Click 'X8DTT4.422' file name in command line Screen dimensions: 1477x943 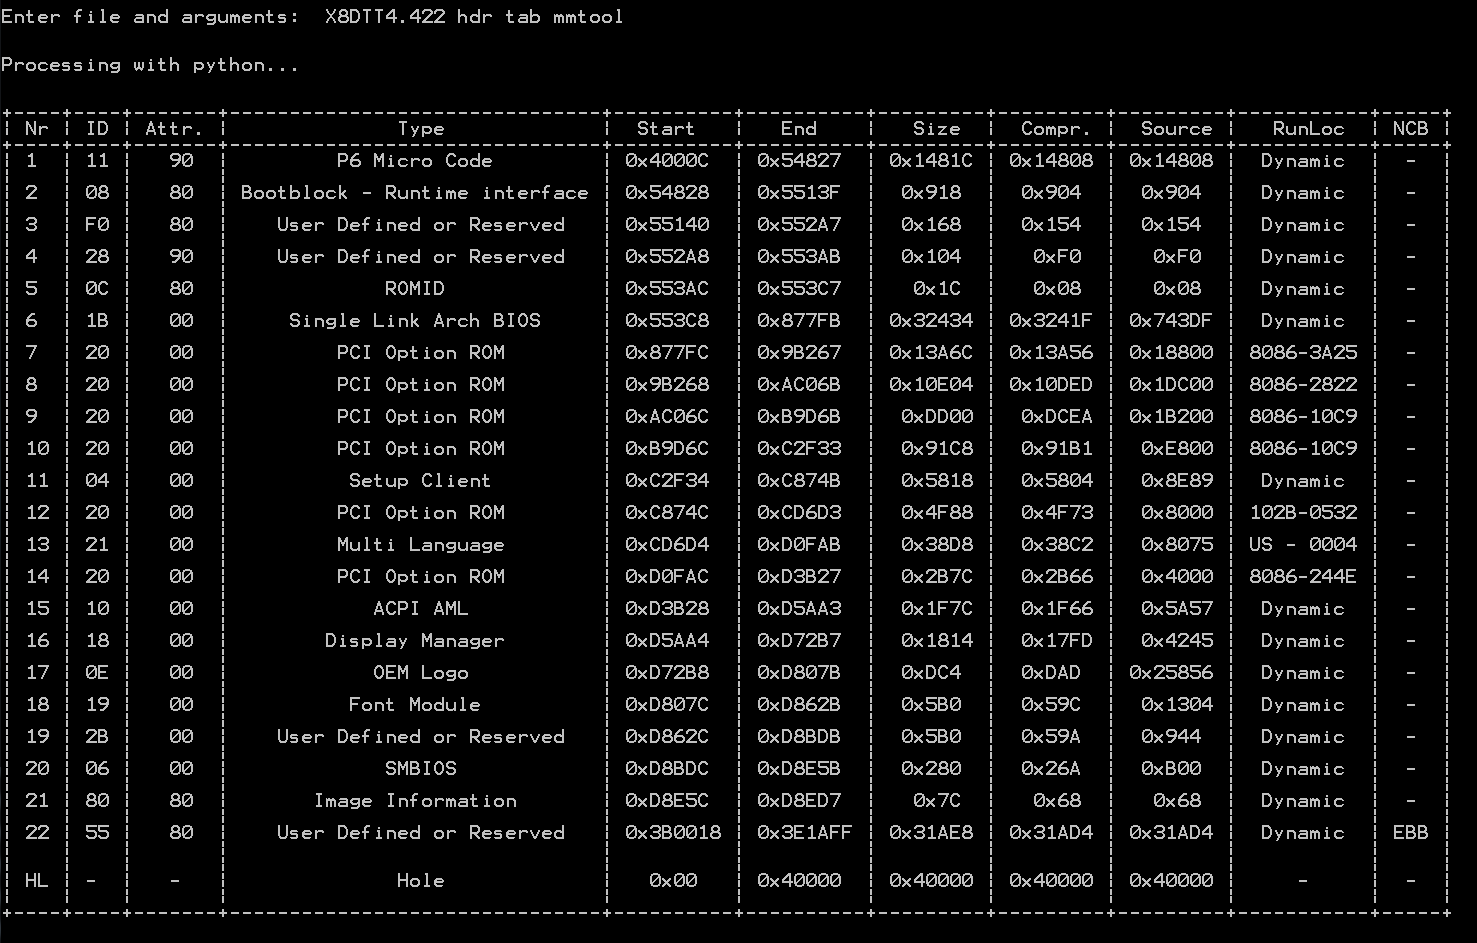coord(384,17)
